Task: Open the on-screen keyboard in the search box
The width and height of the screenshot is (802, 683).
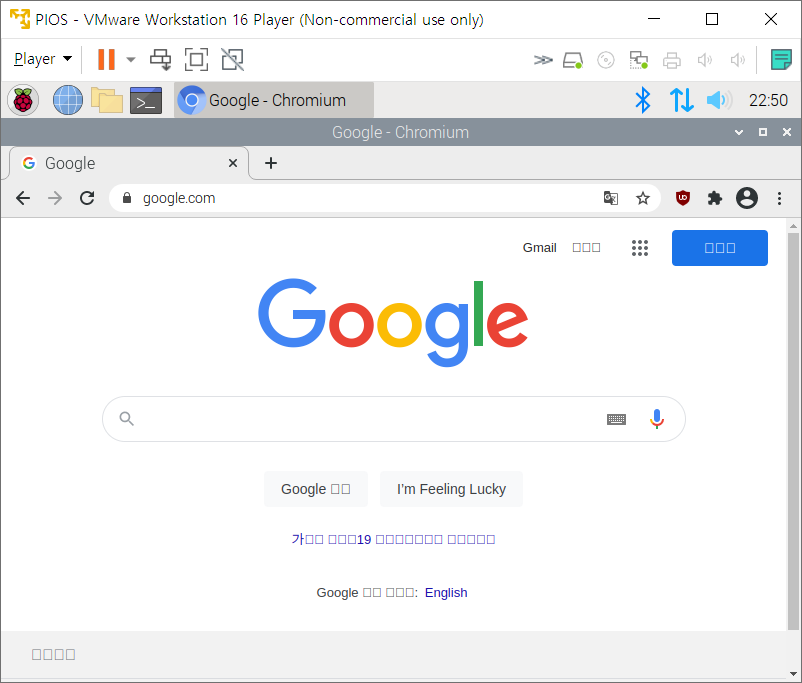Action: tap(616, 420)
